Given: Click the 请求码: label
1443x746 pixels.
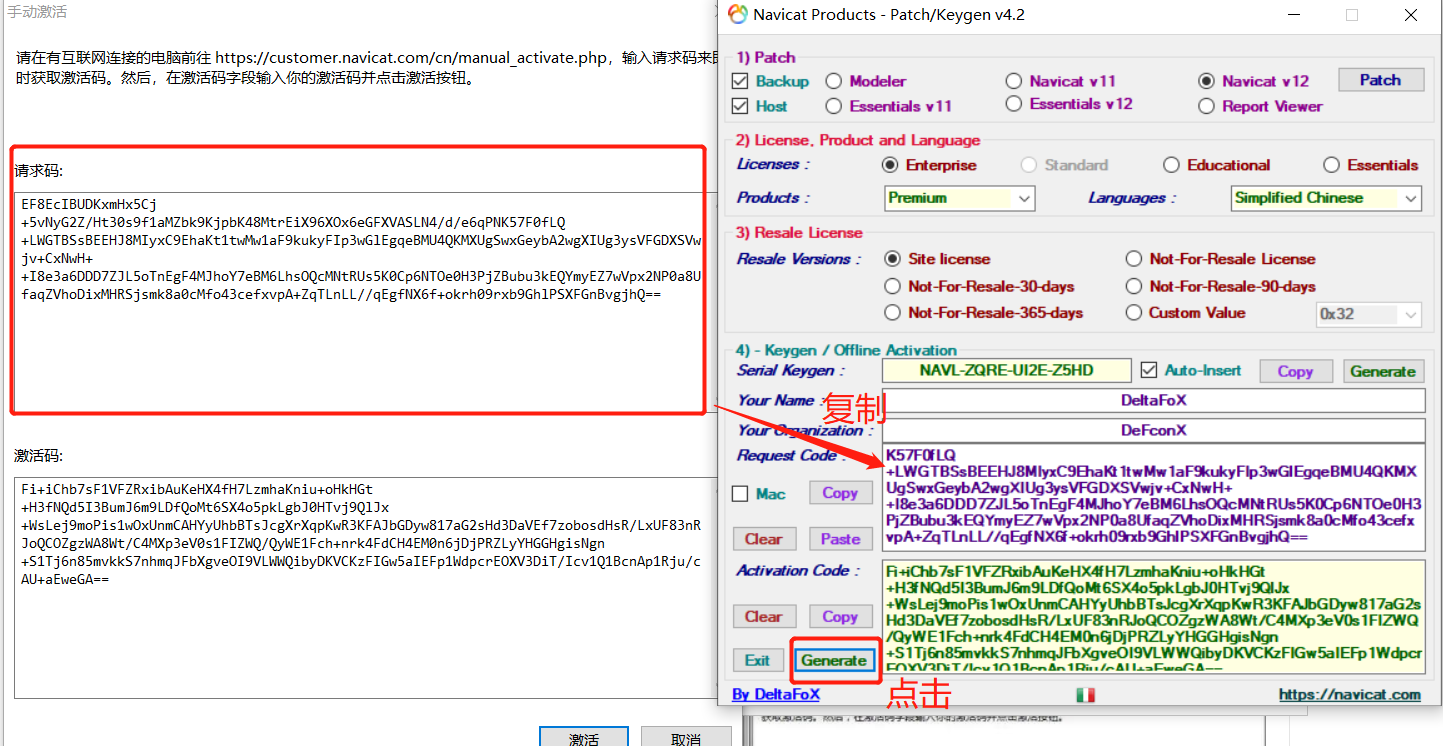Looking at the screenshot, I should tap(39, 171).
